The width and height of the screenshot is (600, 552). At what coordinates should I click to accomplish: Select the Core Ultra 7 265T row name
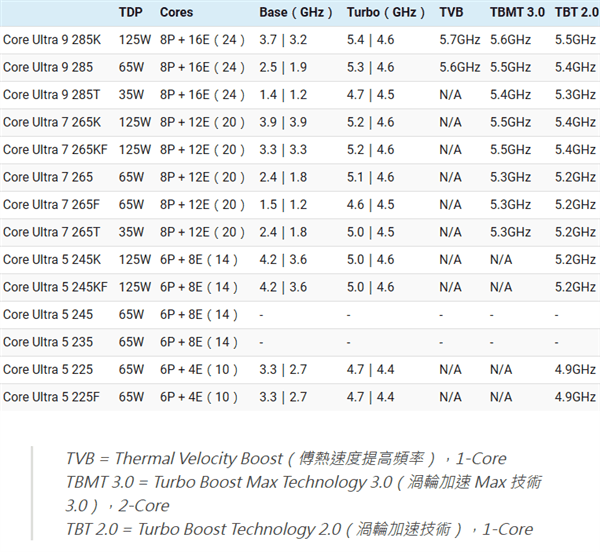pyautogui.click(x=51, y=232)
